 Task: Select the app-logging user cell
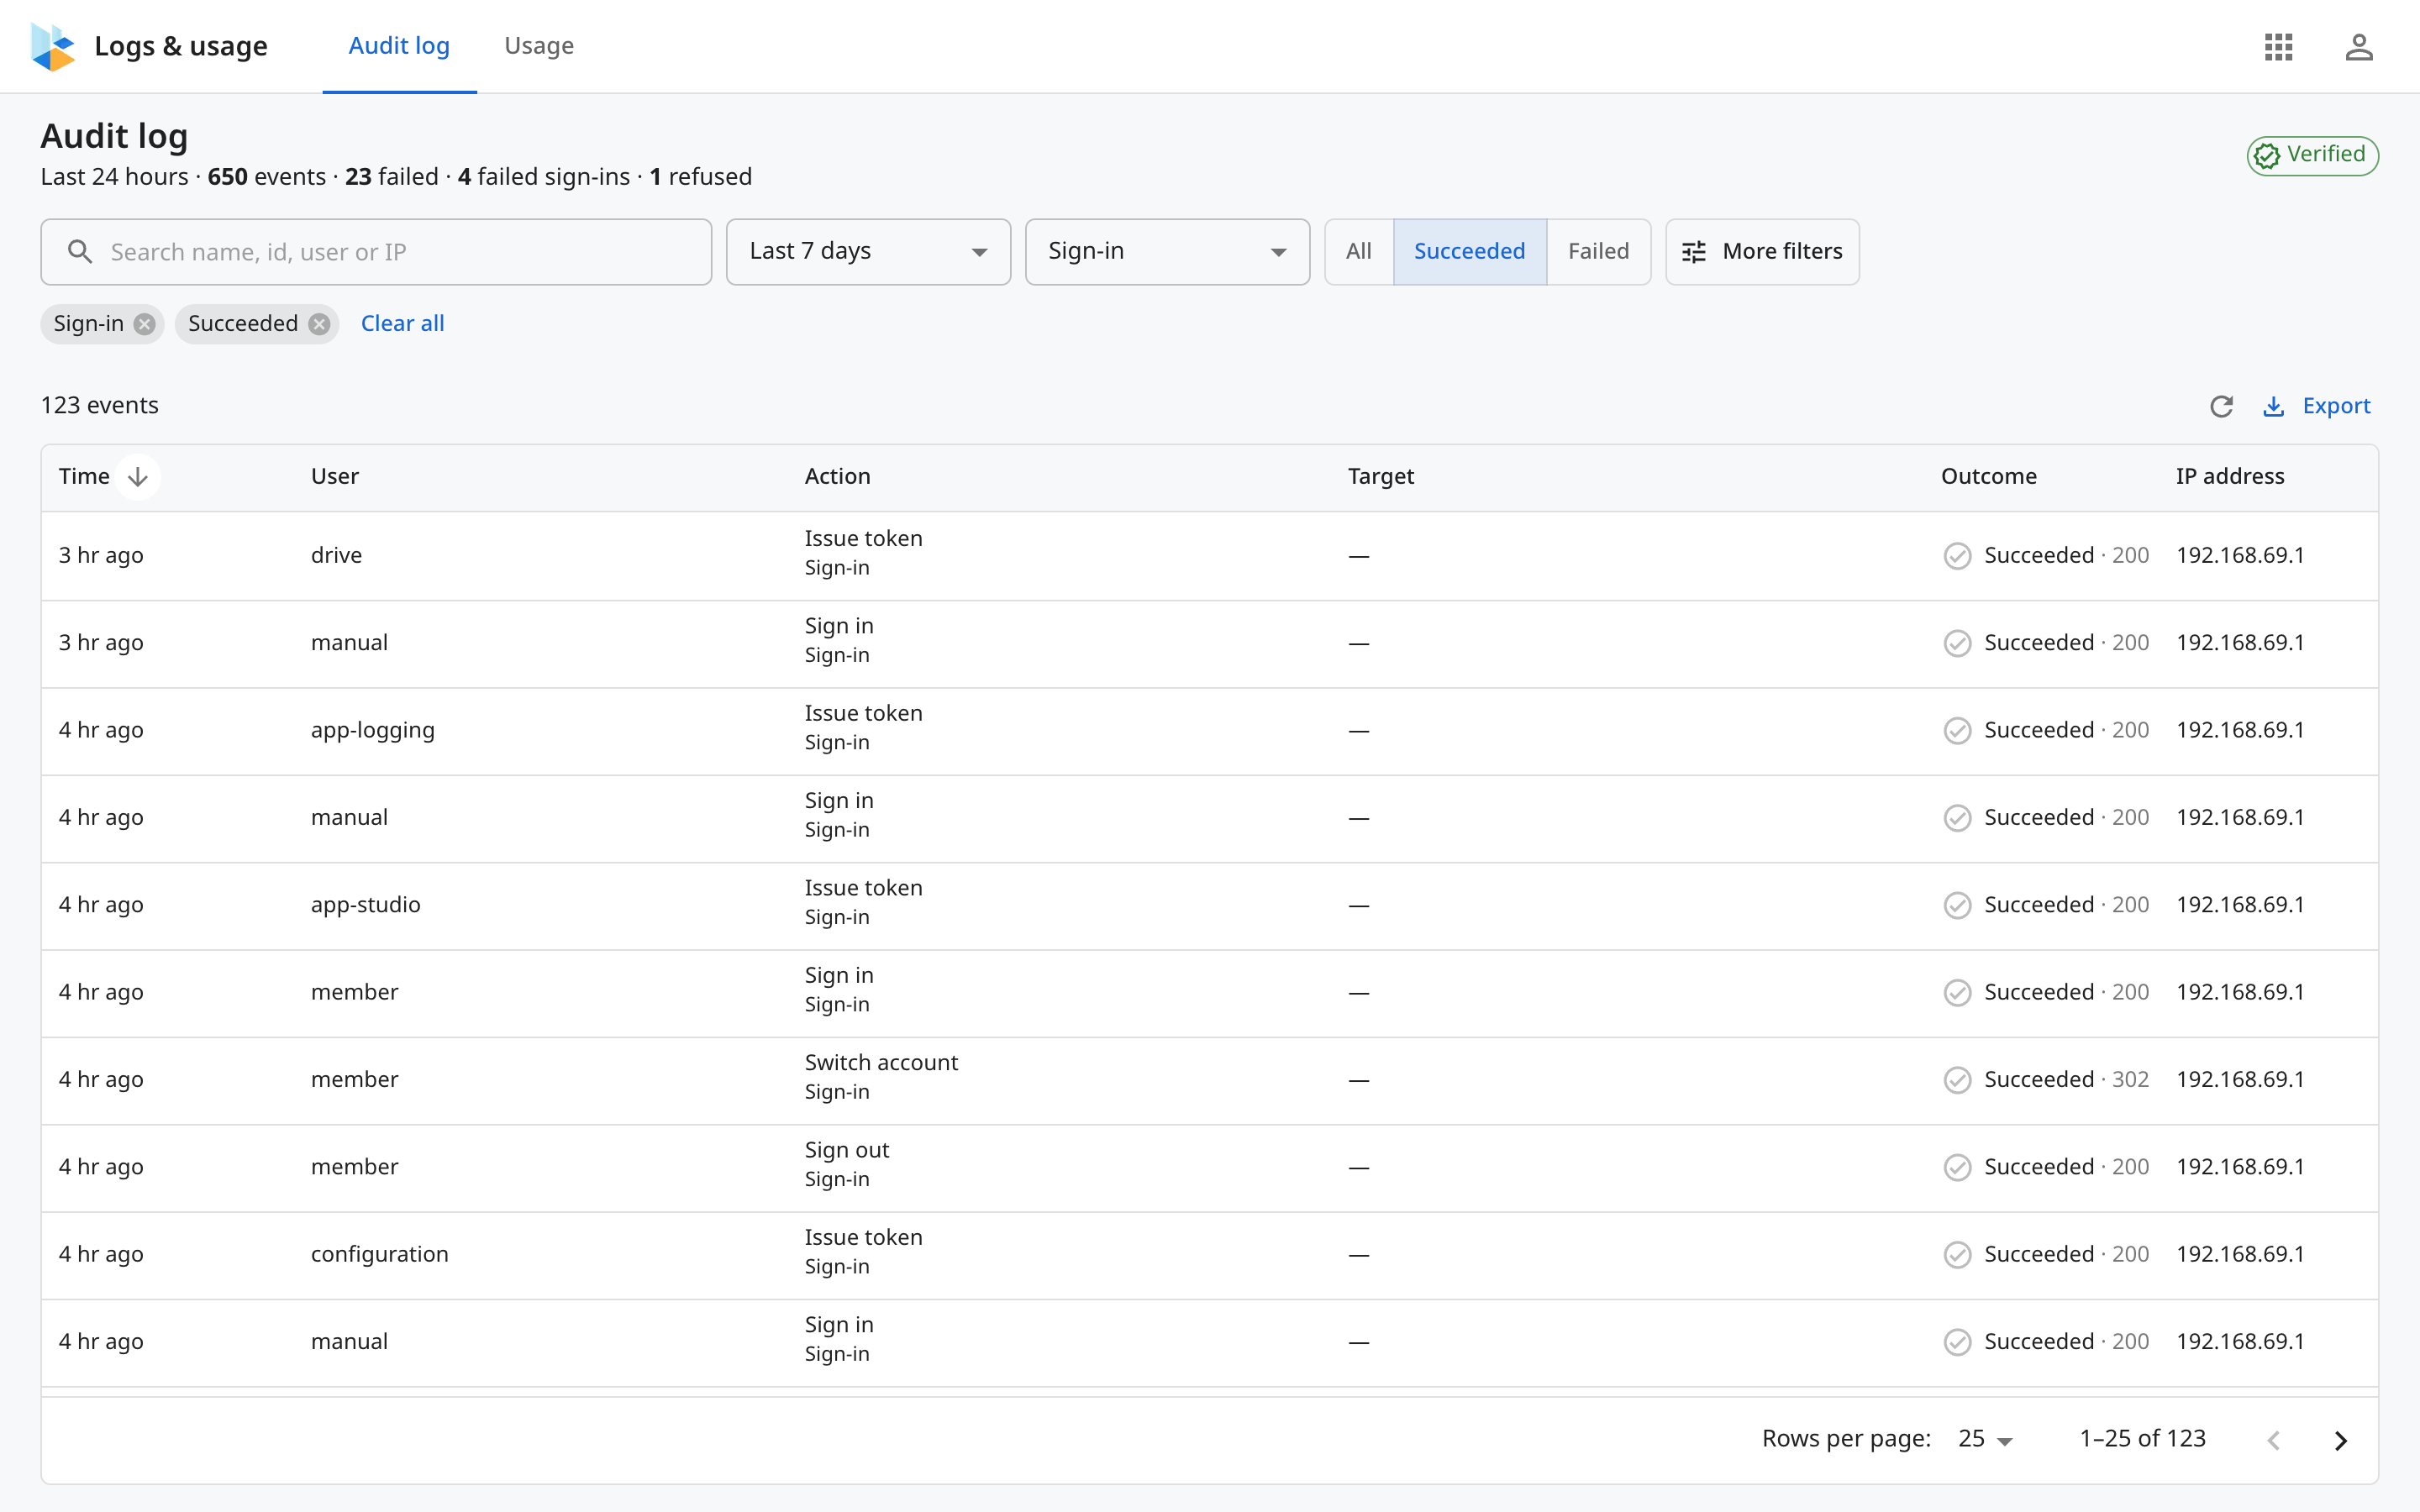point(373,731)
